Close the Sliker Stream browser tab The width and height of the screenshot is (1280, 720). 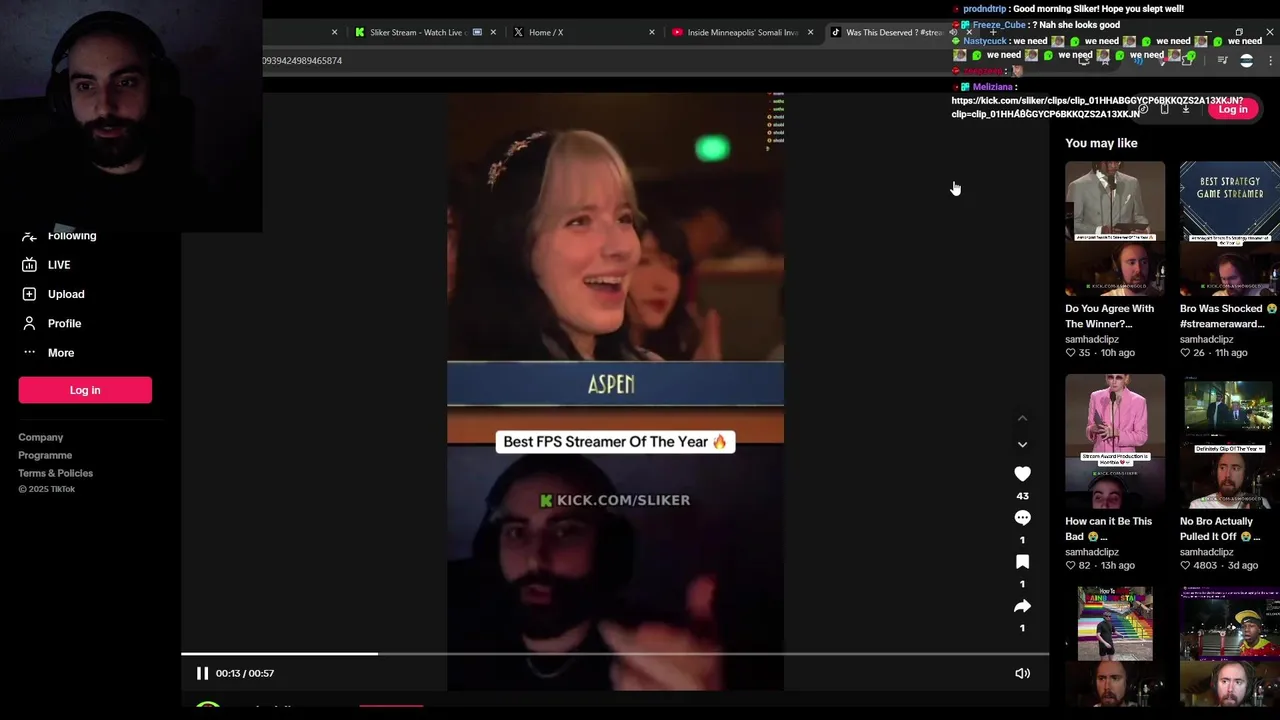tap(493, 32)
